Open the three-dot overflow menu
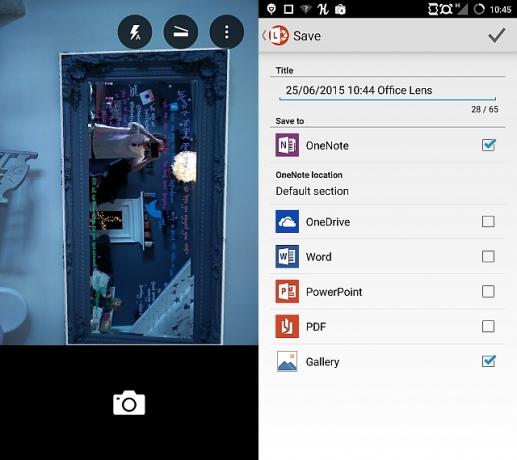The image size is (517, 460). 227,32
